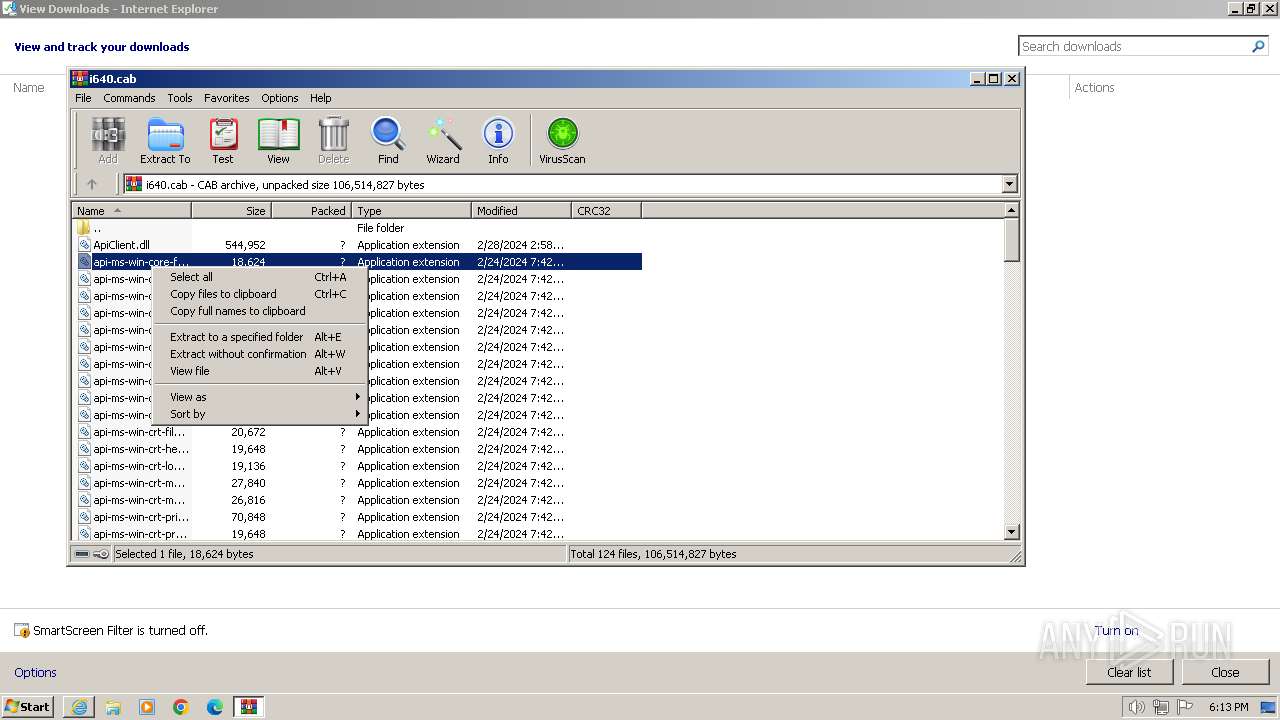Open the Commands menu
The height and width of the screenshot is (720, 1280).
[129, 98]
